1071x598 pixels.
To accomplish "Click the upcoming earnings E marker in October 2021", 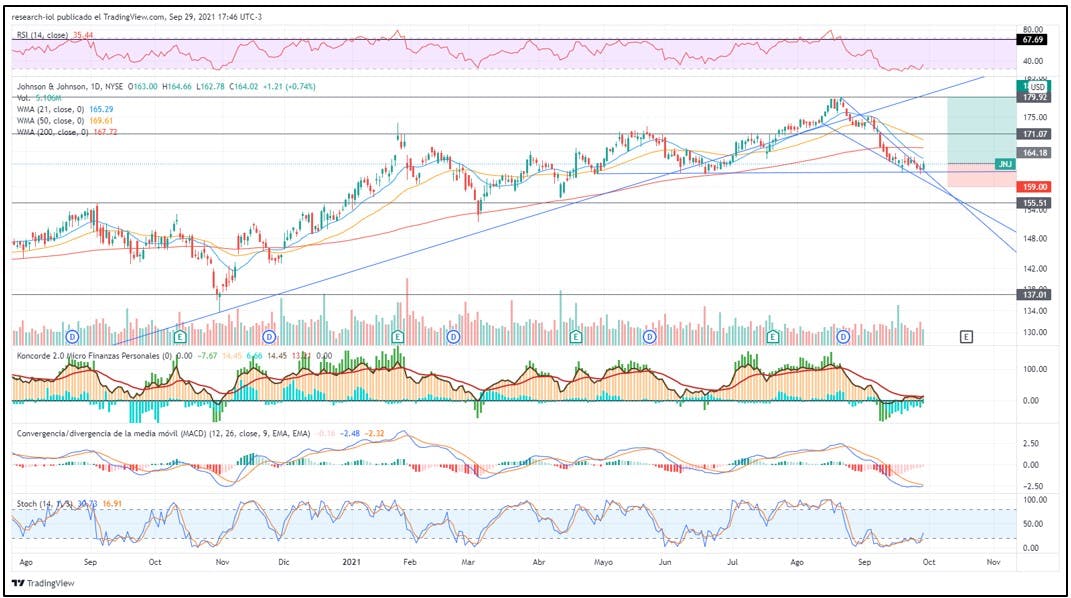I will (966, 337).
